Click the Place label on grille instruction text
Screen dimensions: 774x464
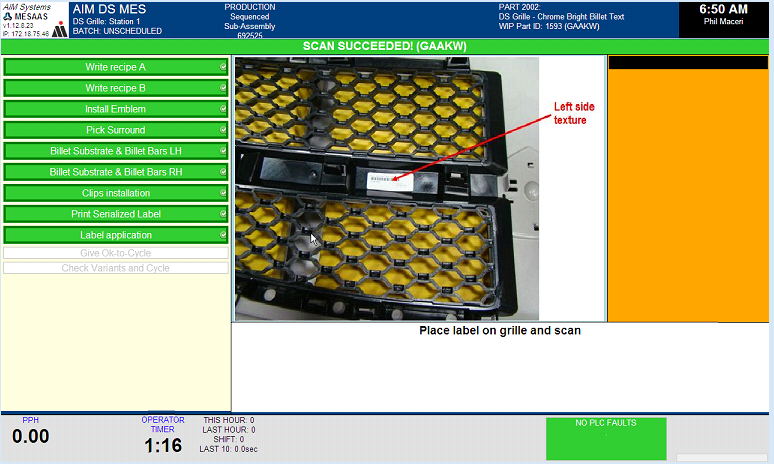pyautogui.click(x=500, y=331)
